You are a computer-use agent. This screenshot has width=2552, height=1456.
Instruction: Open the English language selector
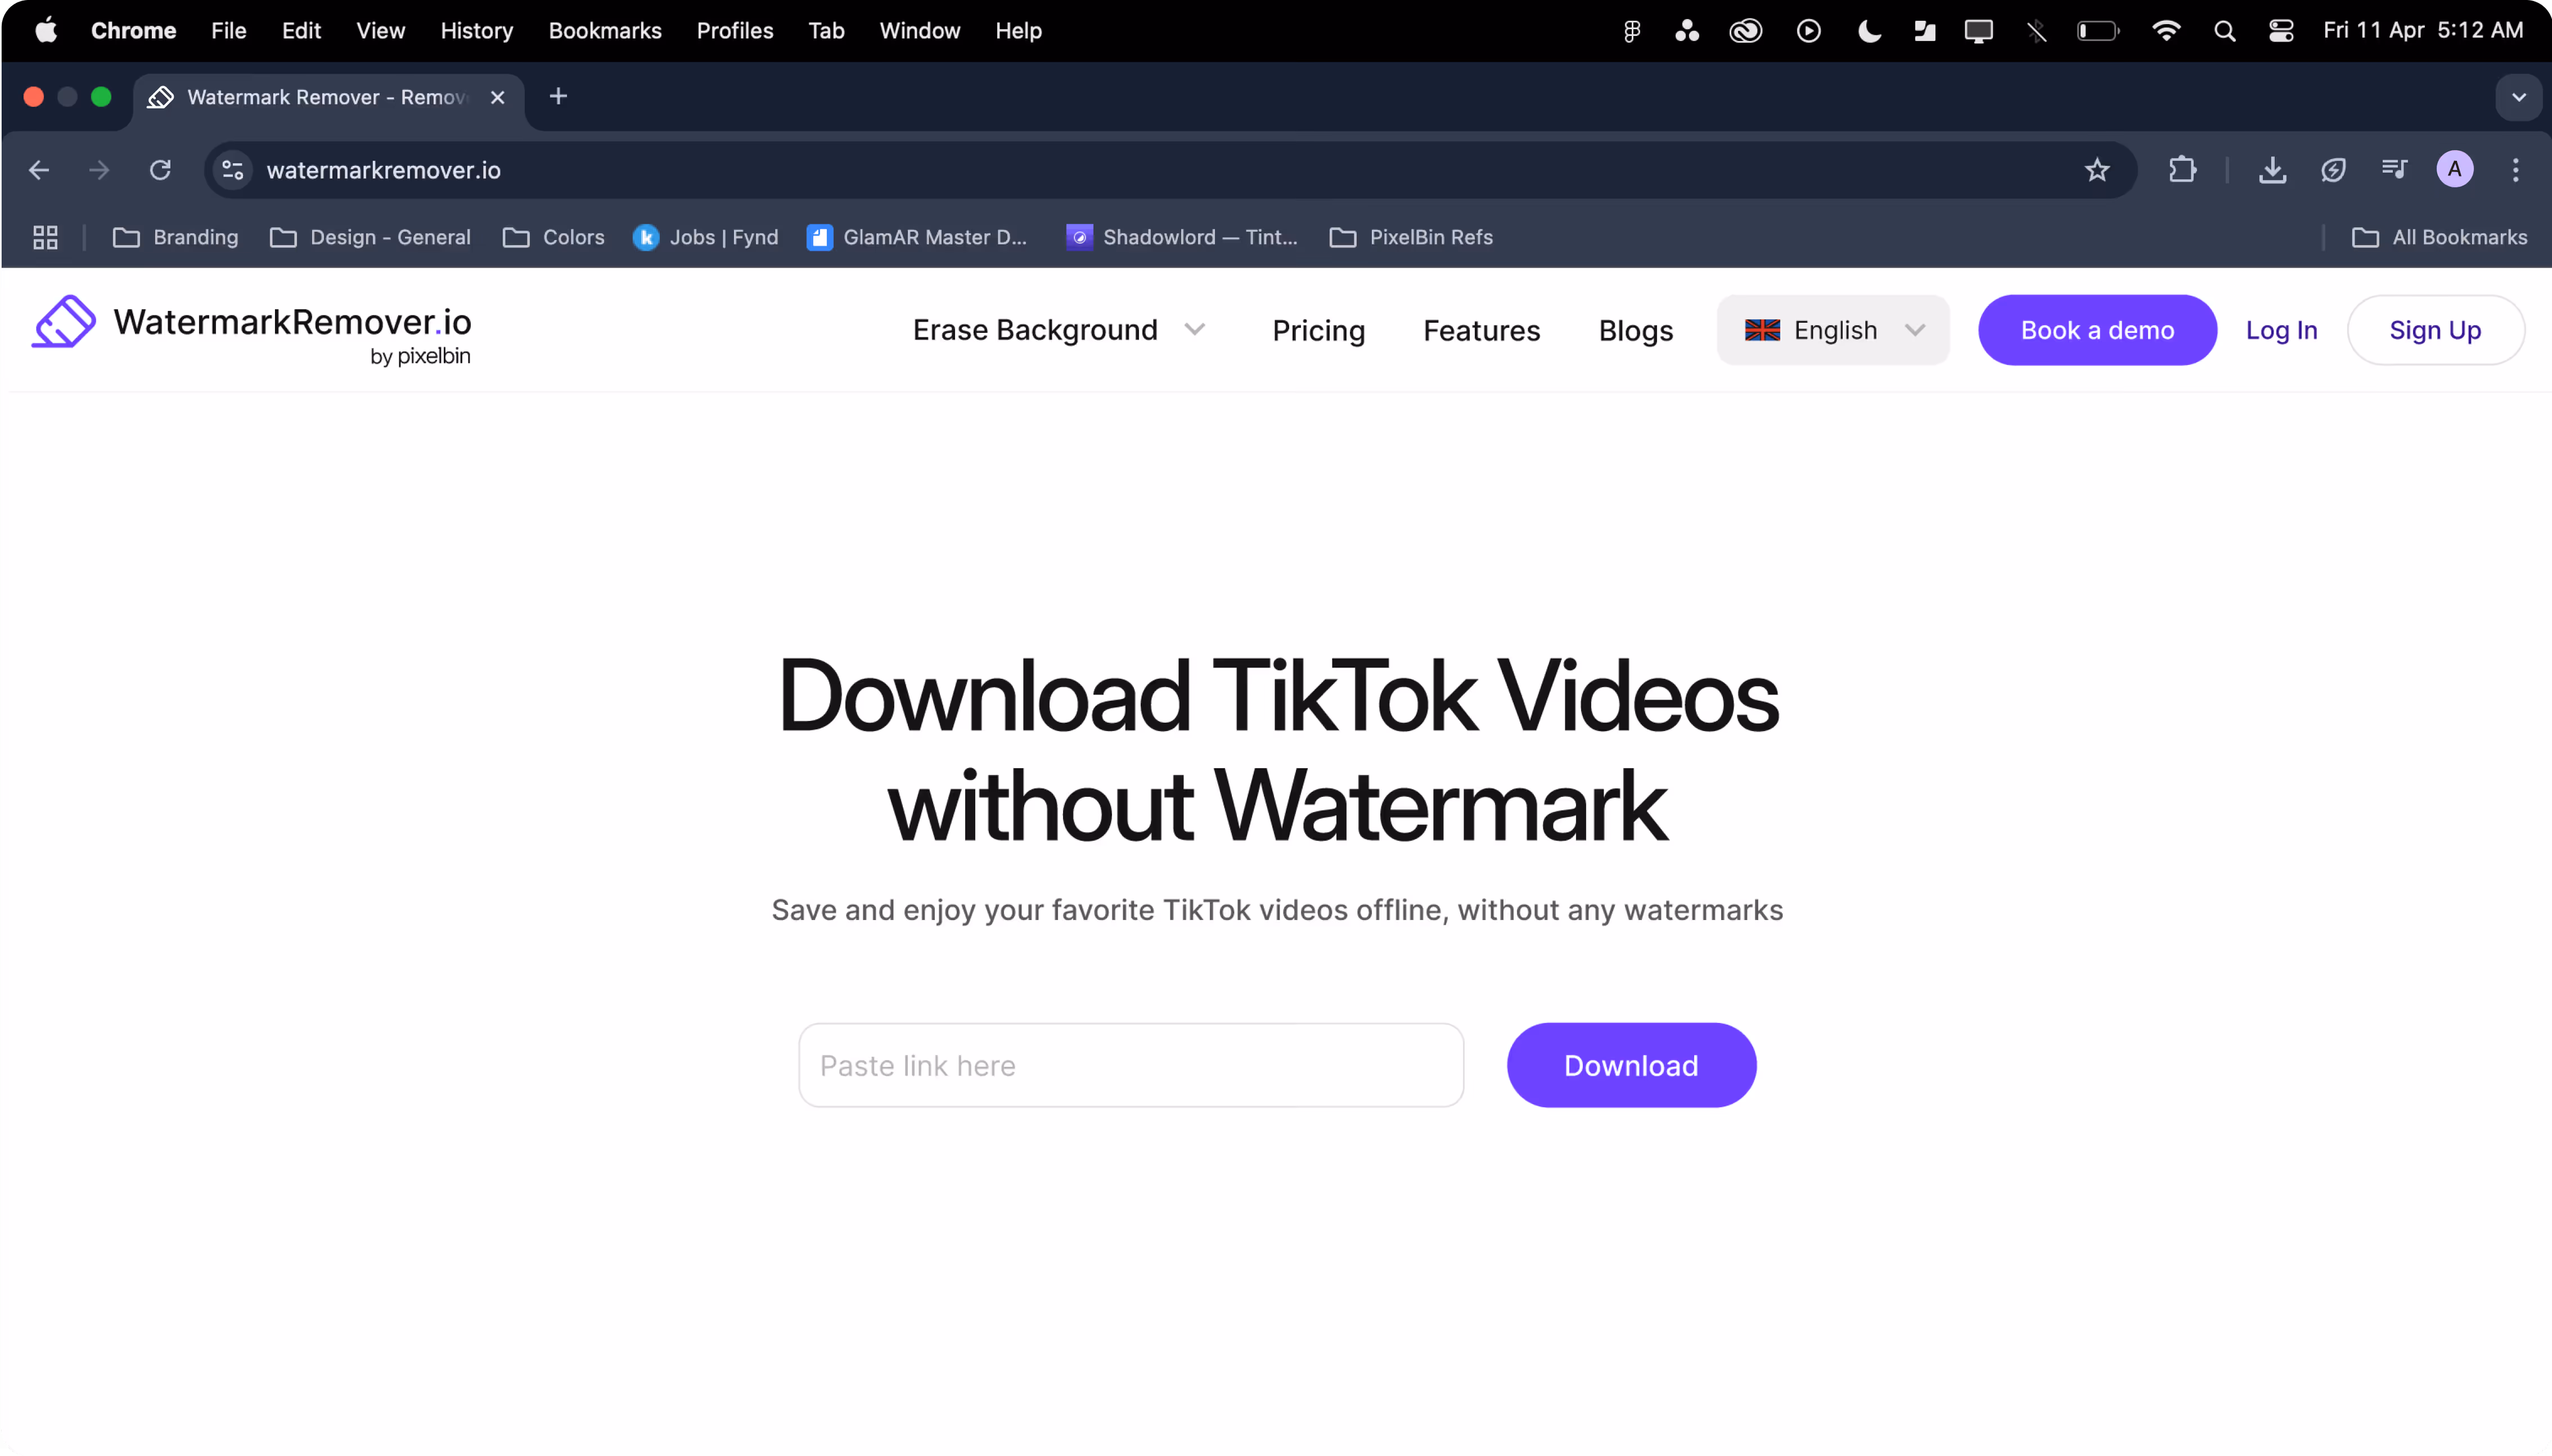pyautogui.click(x=1832, y=330)
